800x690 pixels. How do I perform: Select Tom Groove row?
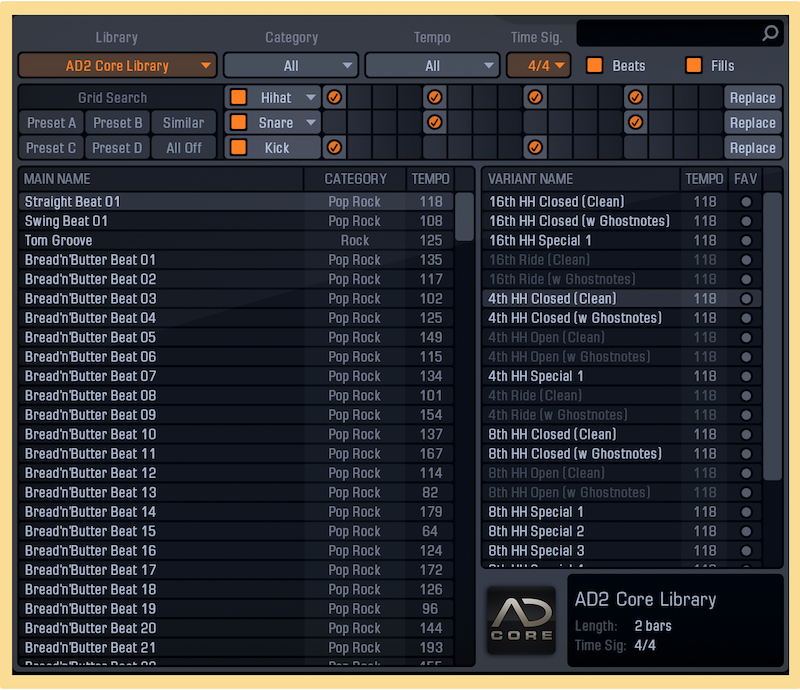click(236, 240)
